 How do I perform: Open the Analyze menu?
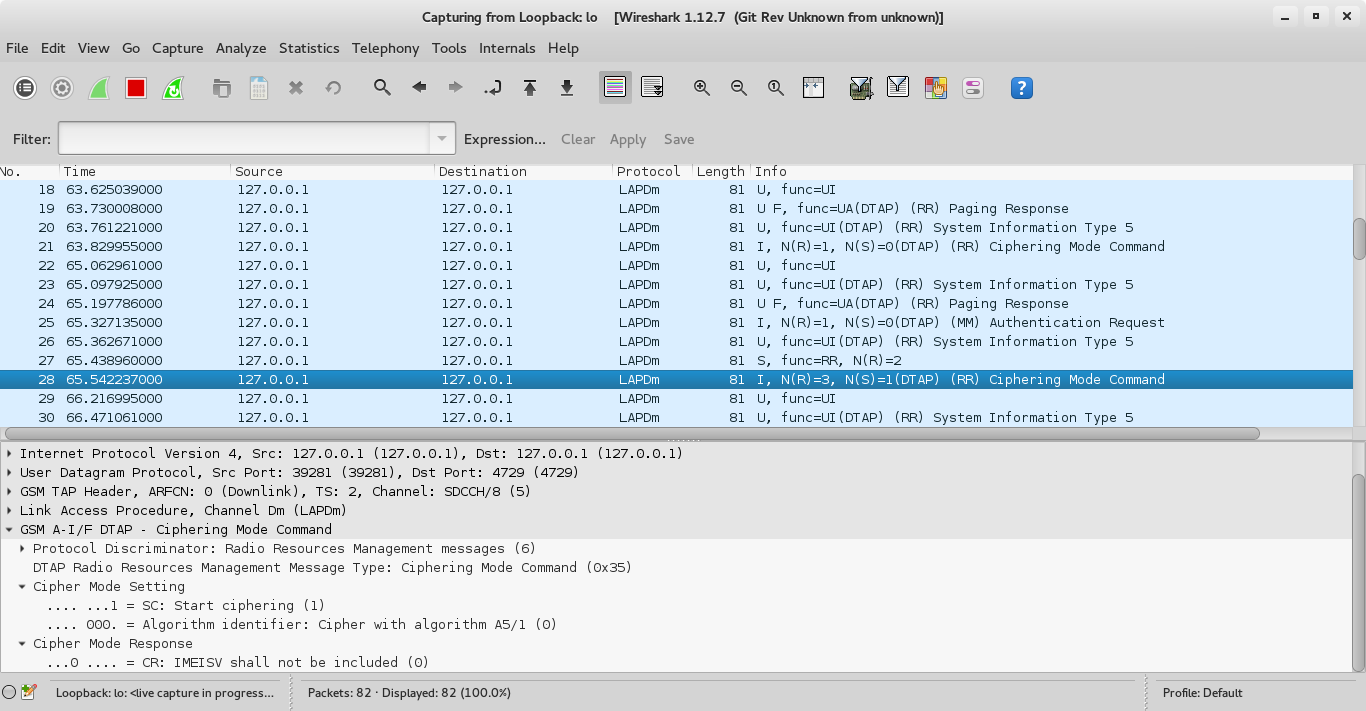click(x=241, y=48)
